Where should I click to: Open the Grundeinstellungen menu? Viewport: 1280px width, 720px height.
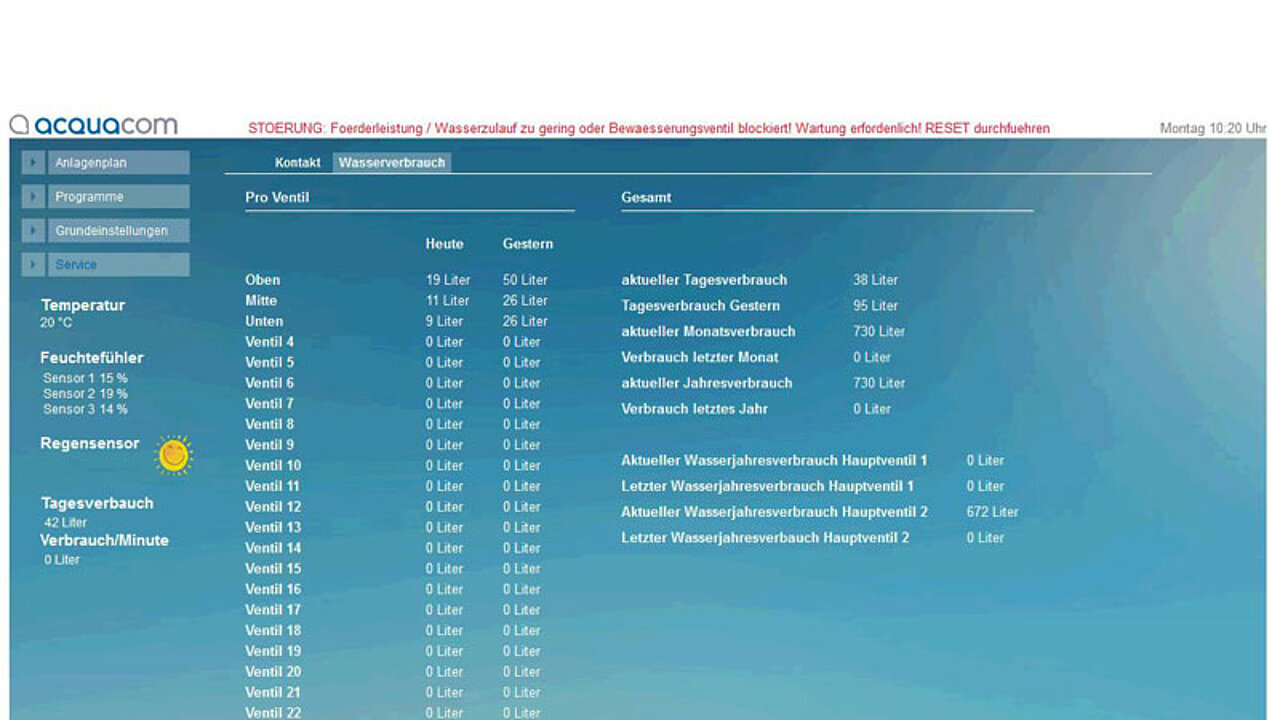pos(117,231)
